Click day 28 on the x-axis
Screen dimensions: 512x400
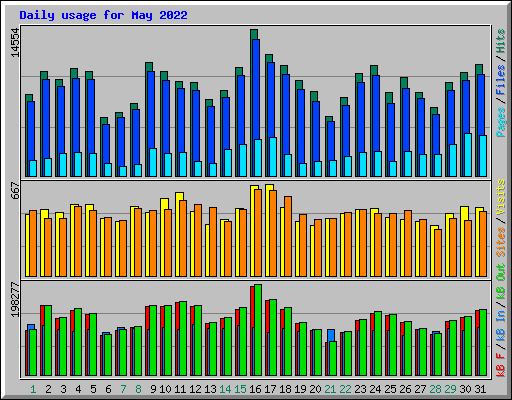(x=435, y=389)
